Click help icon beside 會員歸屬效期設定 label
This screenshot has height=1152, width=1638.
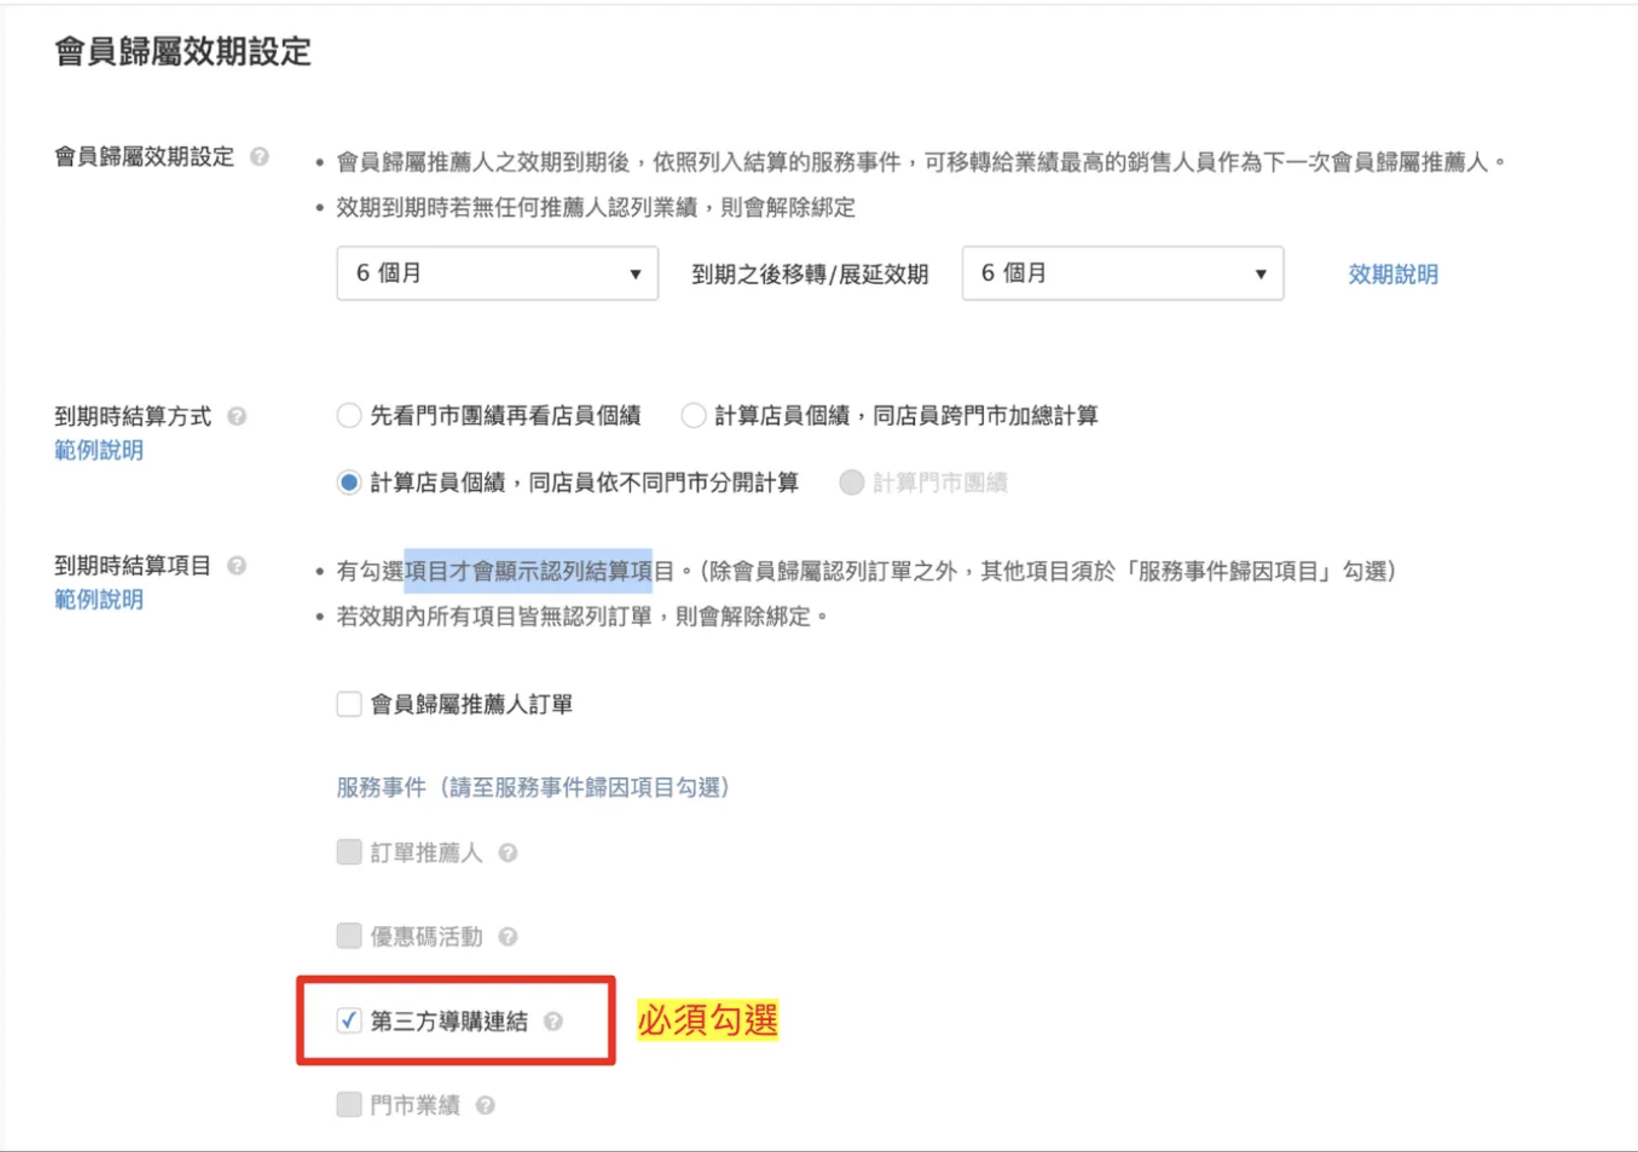tap(259, 157)
